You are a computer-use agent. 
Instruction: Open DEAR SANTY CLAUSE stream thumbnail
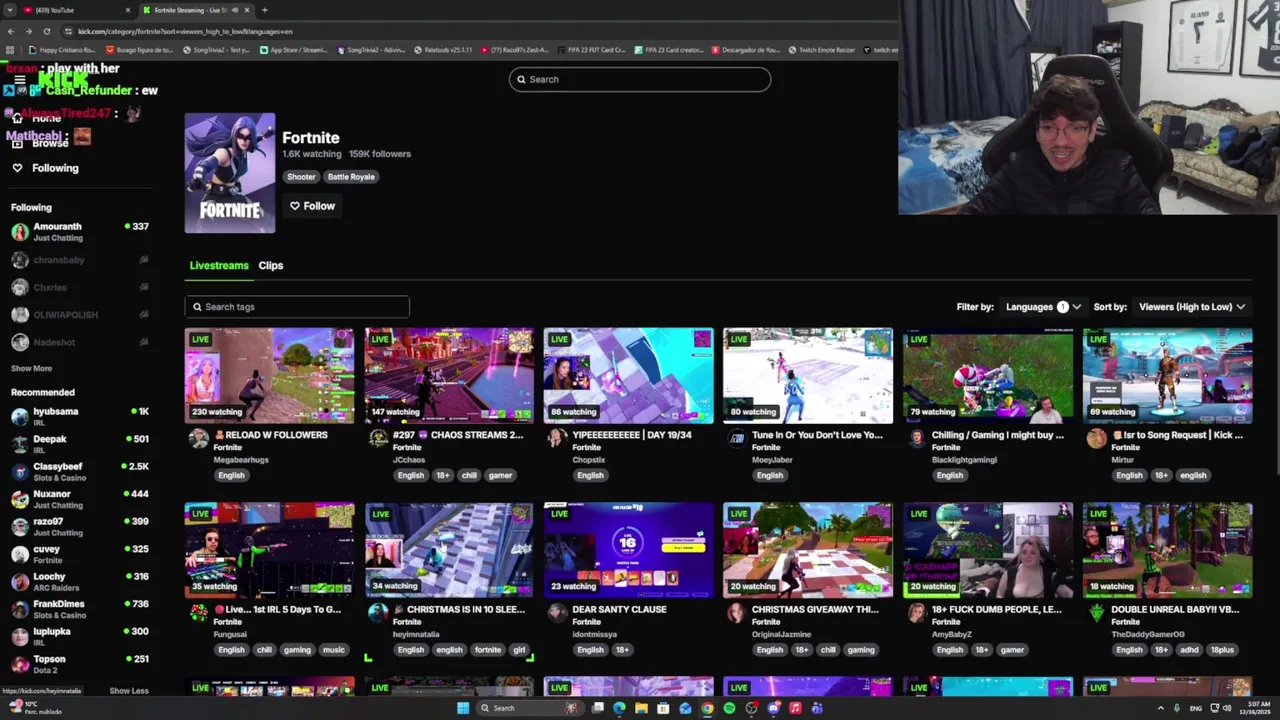[628, 550]
